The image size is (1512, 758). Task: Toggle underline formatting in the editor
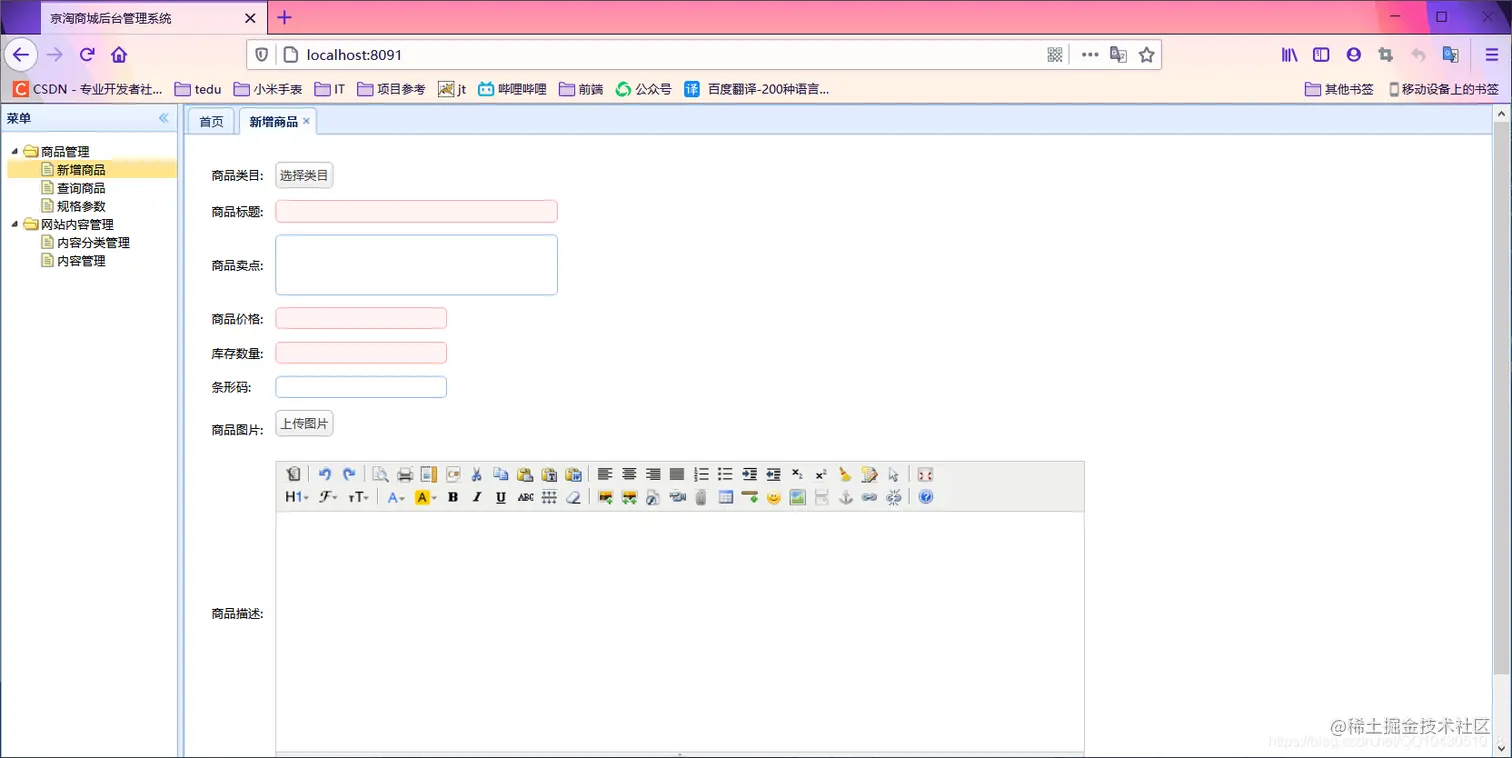(x=501, y=497)
